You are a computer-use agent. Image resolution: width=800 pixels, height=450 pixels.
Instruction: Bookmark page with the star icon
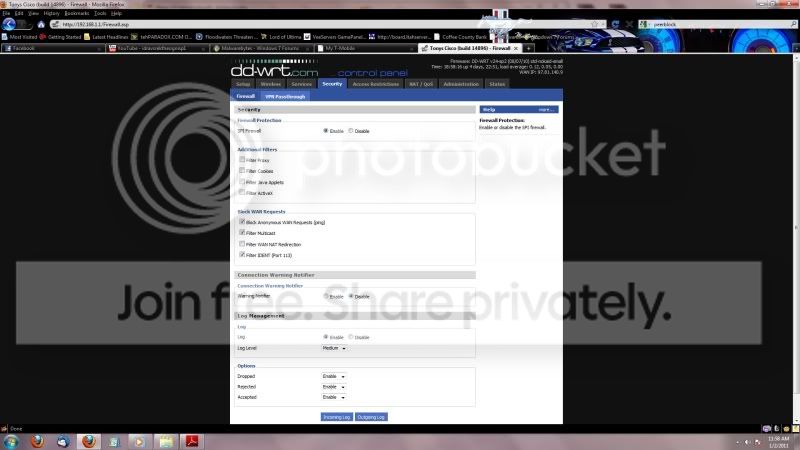594,24
